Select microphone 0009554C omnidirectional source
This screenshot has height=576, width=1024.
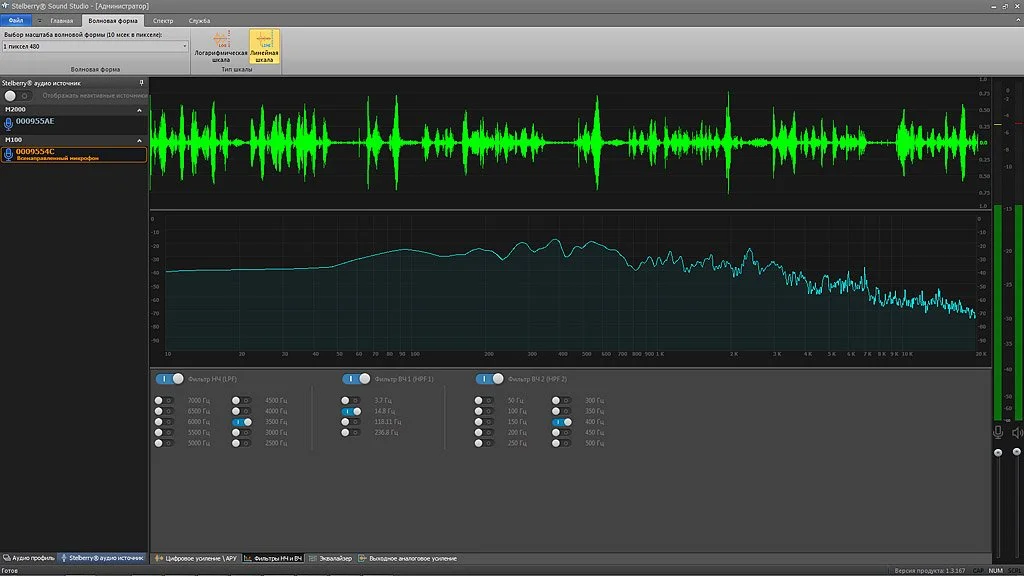coord(73,154)
